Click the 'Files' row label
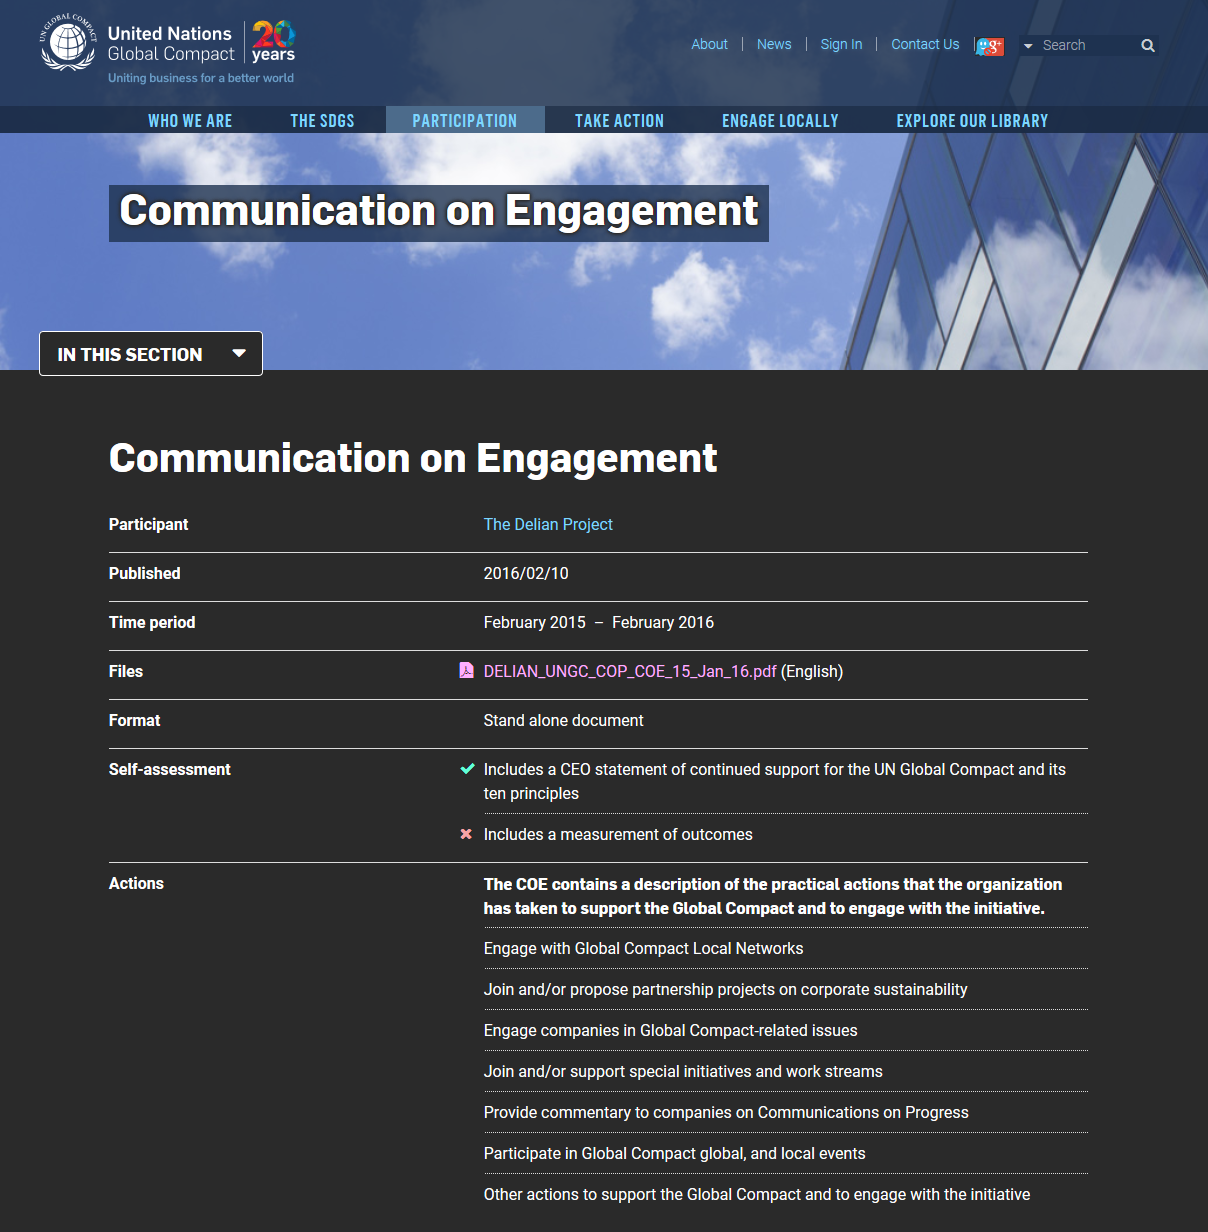Viewport: 1208px width, 1232px height. coord(126,671)
